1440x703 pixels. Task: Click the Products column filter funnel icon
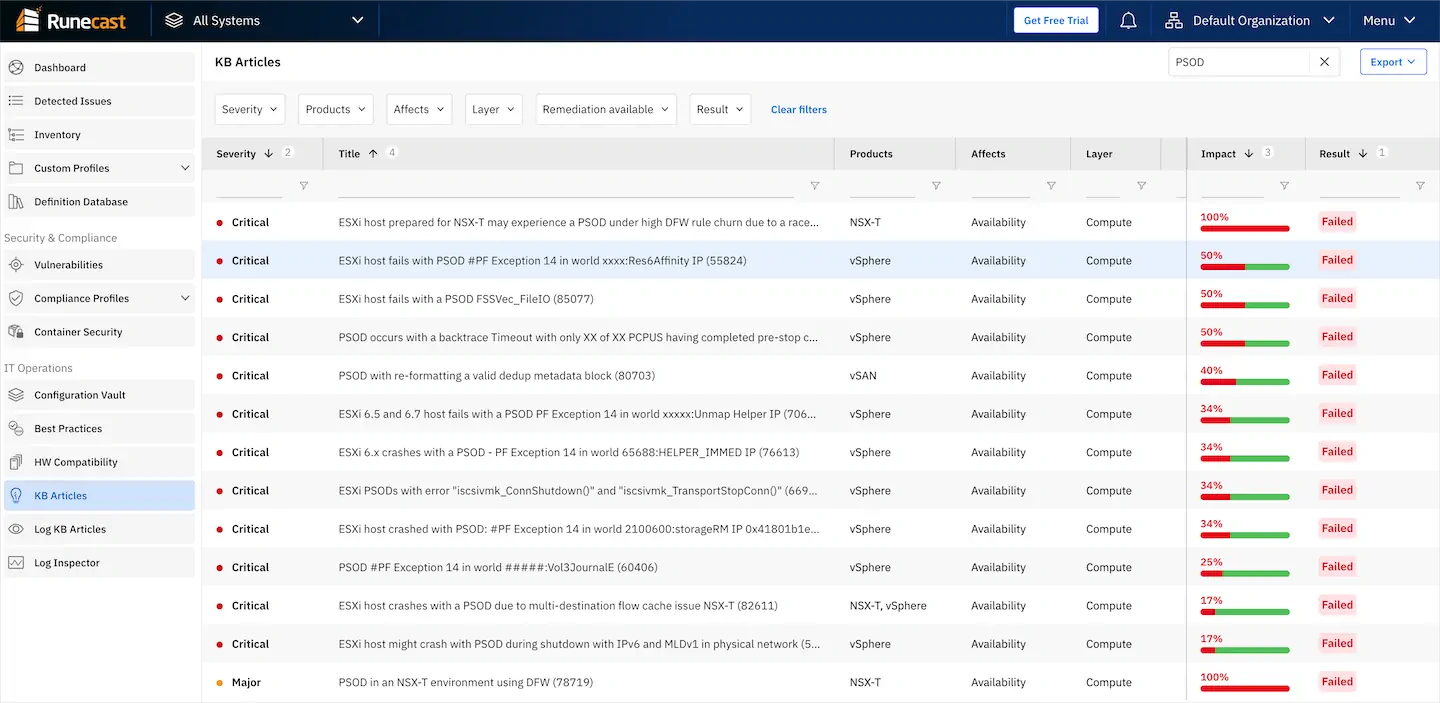(936, 186)
